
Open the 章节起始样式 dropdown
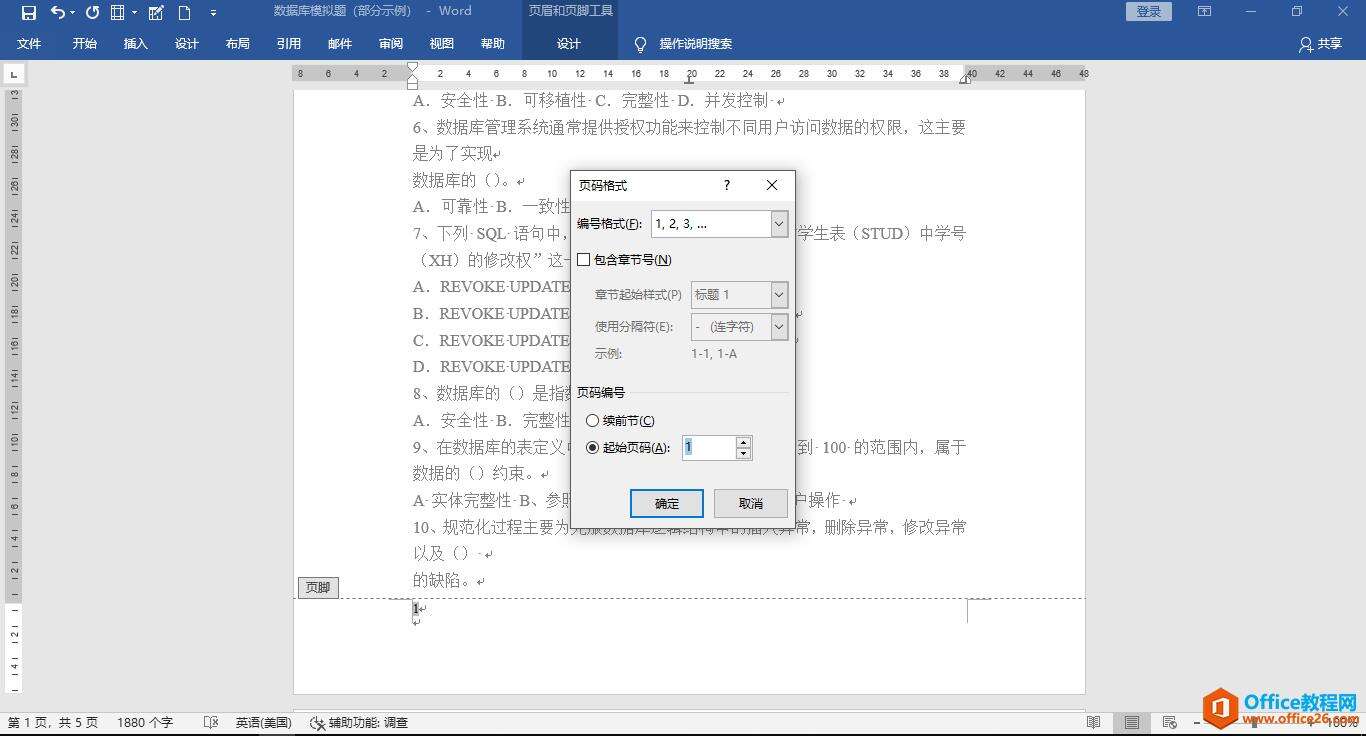pyautogui.click(x=779, y=295)
